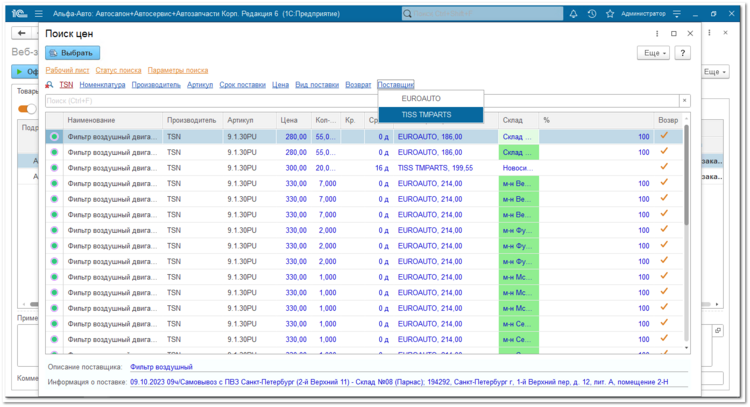The image size is (750, 407).
Task: Click the TISS TMPARTS, 199,55 cell
Action: [446, 168]
